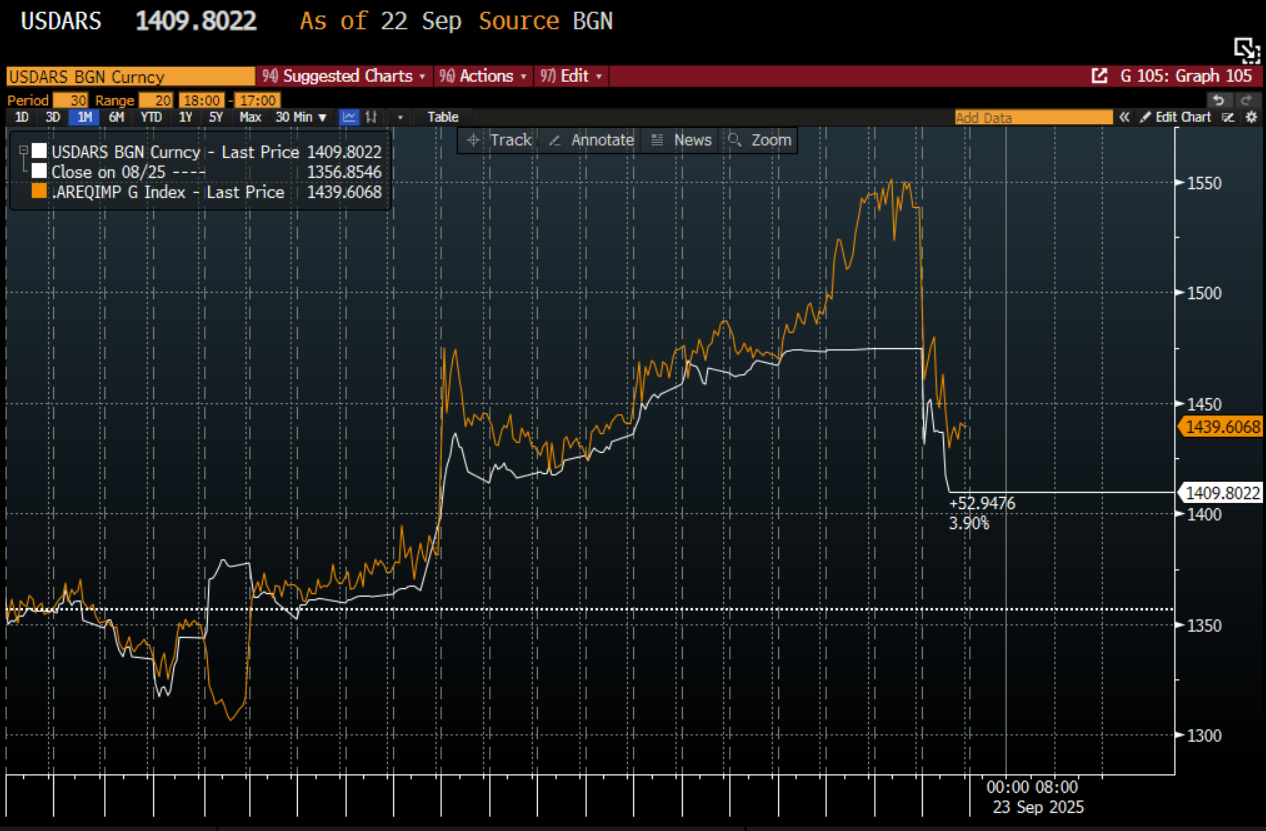Activate the Track crosshair tool
1266x831 pixels.
pos(497,140)
